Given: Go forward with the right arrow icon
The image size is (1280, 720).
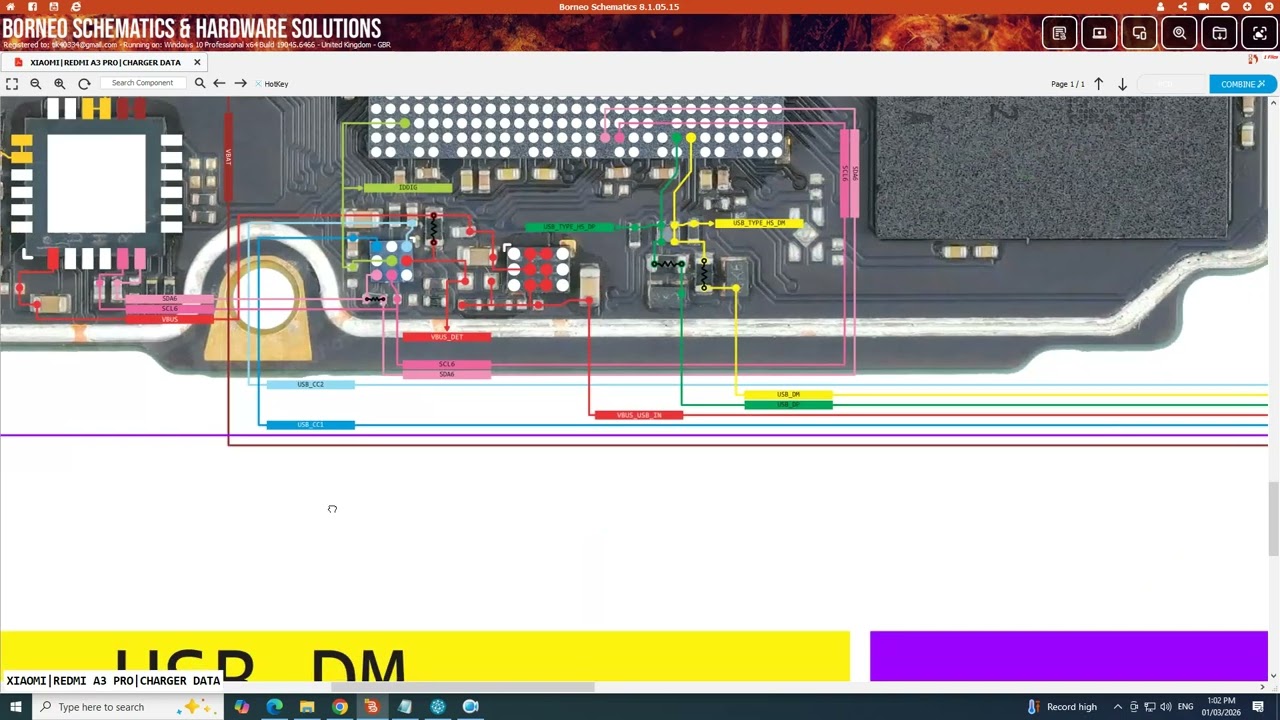Looking at the screenshot, I should [x=240, y=84].
